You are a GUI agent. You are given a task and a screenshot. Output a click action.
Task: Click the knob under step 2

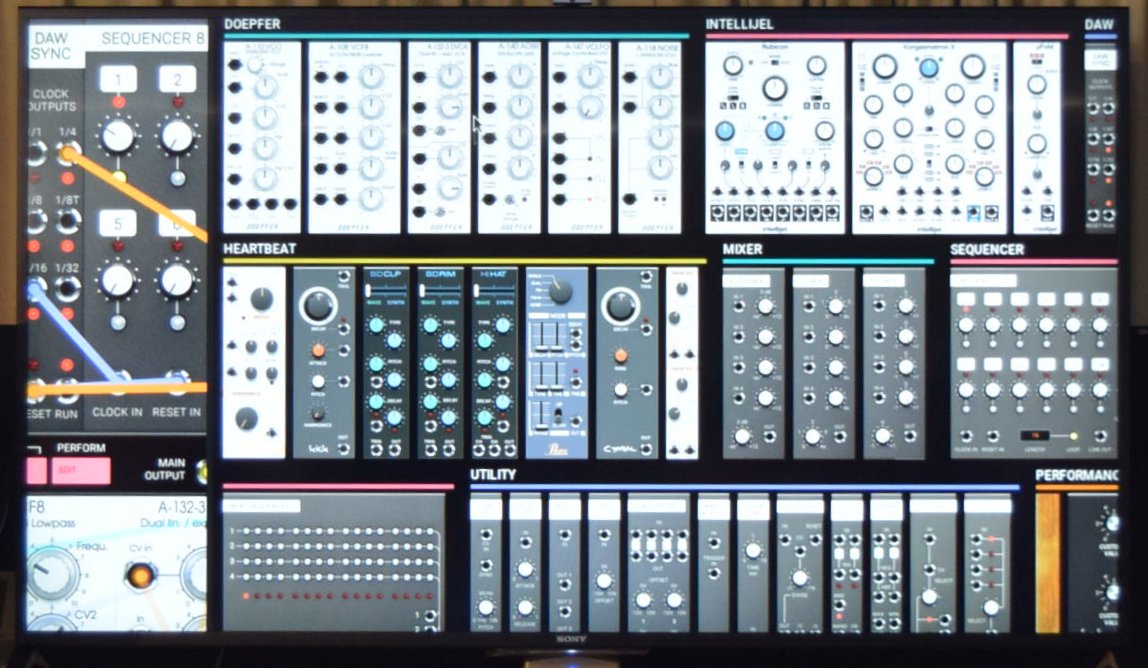tap(177, 136)
